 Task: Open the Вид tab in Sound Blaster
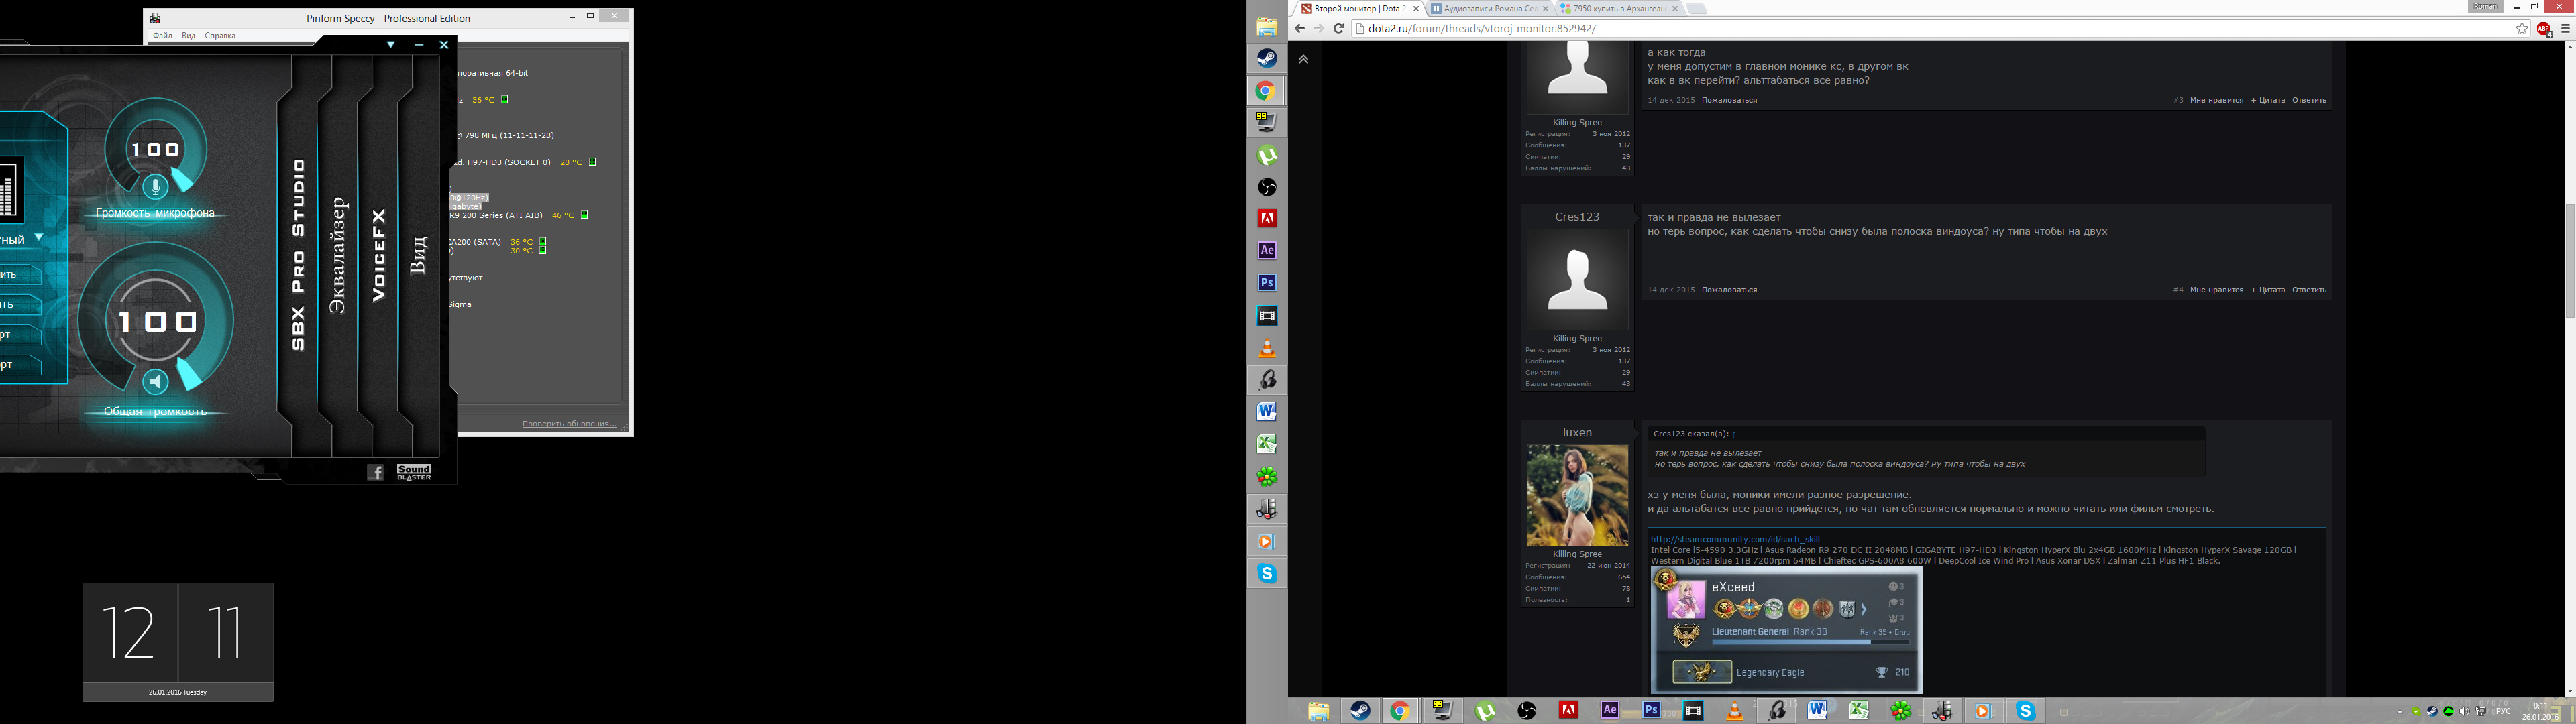418,255
